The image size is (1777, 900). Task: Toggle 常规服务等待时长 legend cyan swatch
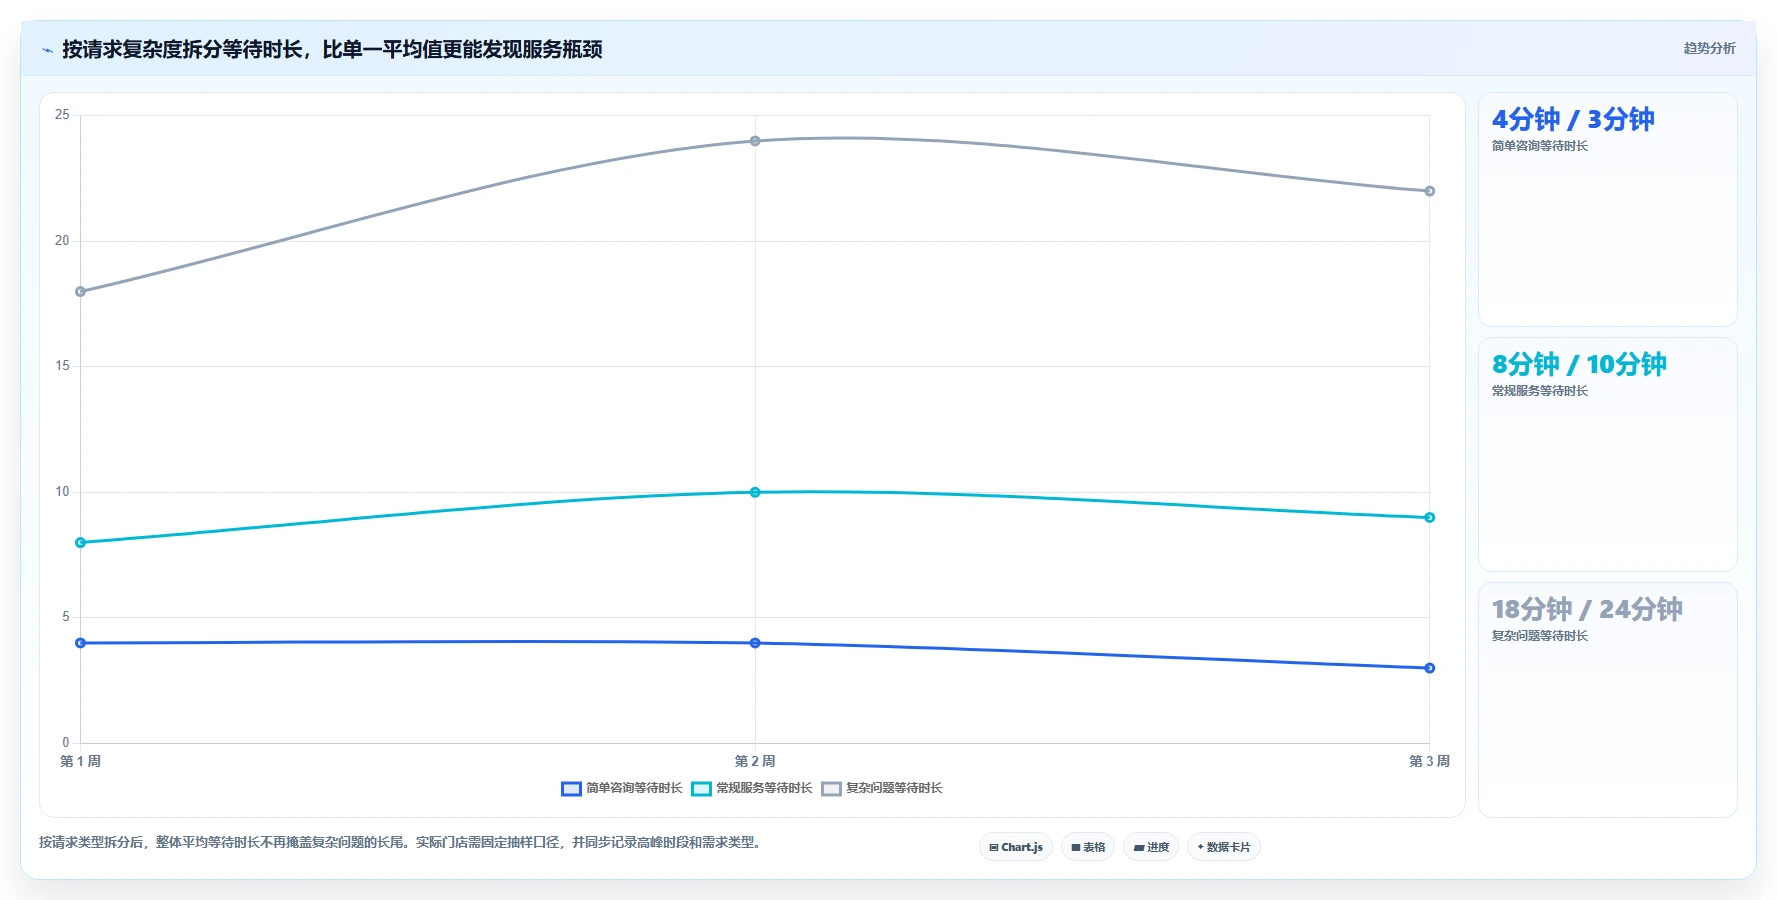coord(701,789)
